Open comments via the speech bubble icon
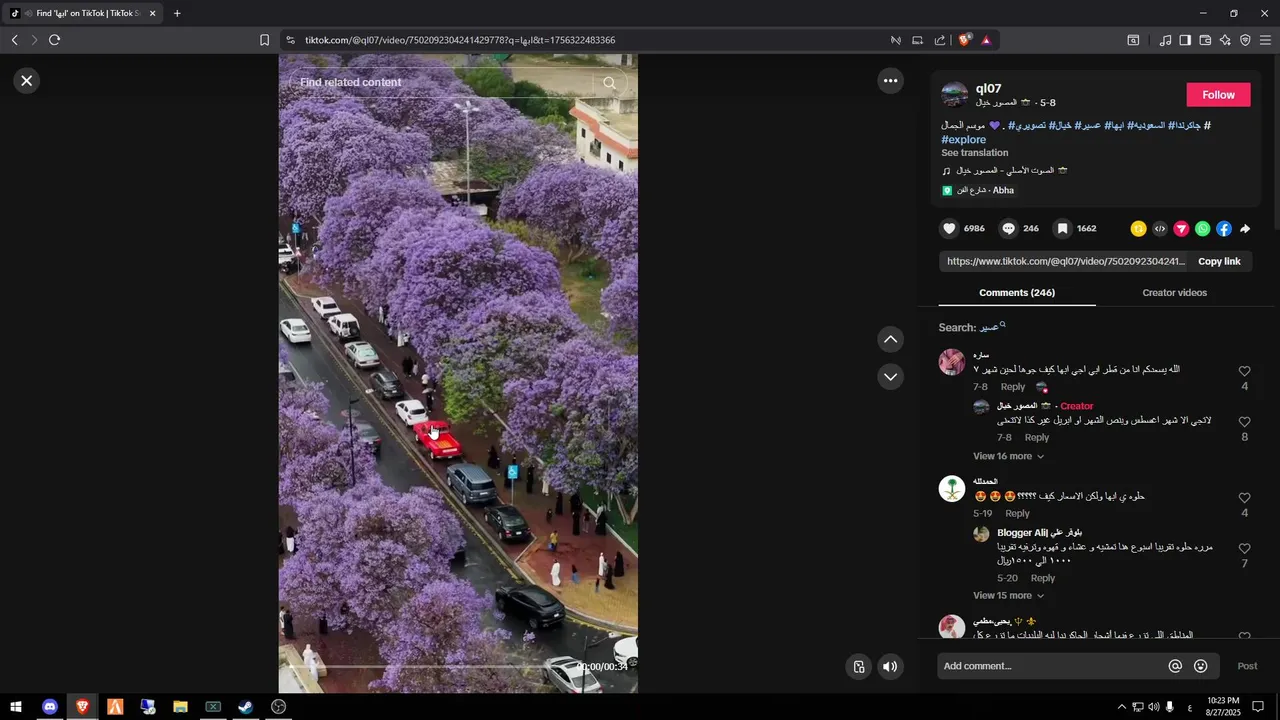Screen dimensions: 1280x720 coord(1008,229)
